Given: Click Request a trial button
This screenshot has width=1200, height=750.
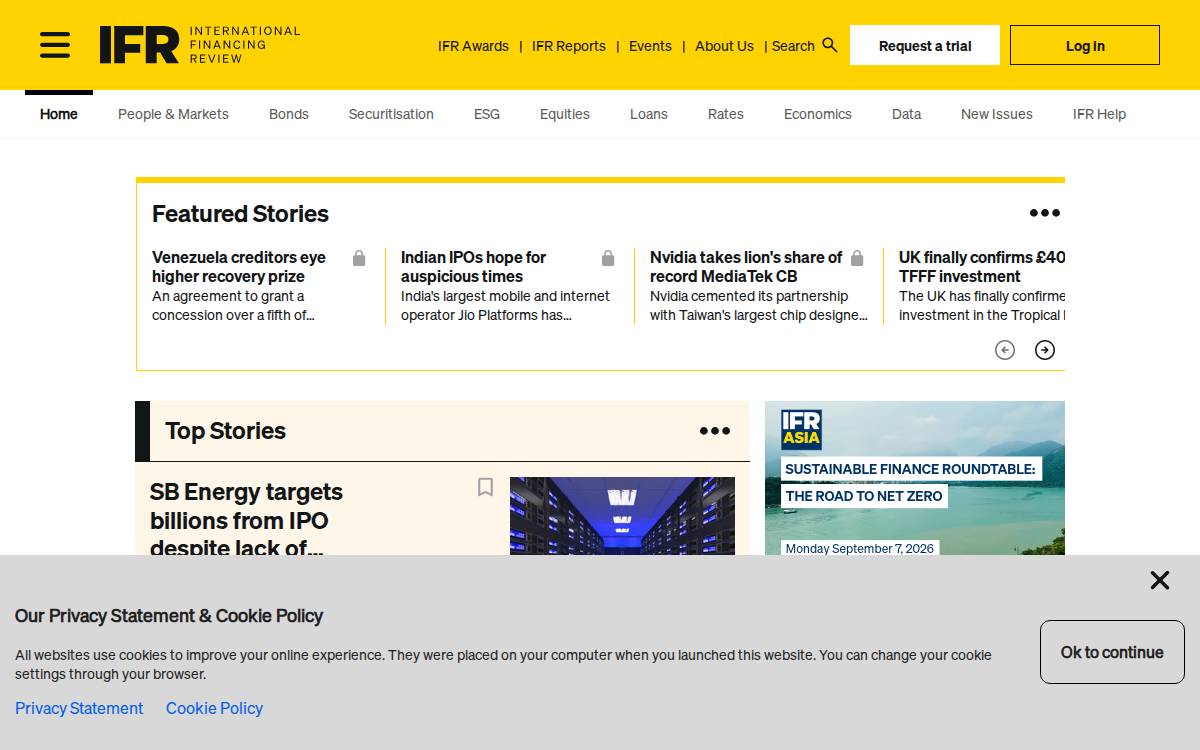Looking at the screenshot, I should coord(925,45).
